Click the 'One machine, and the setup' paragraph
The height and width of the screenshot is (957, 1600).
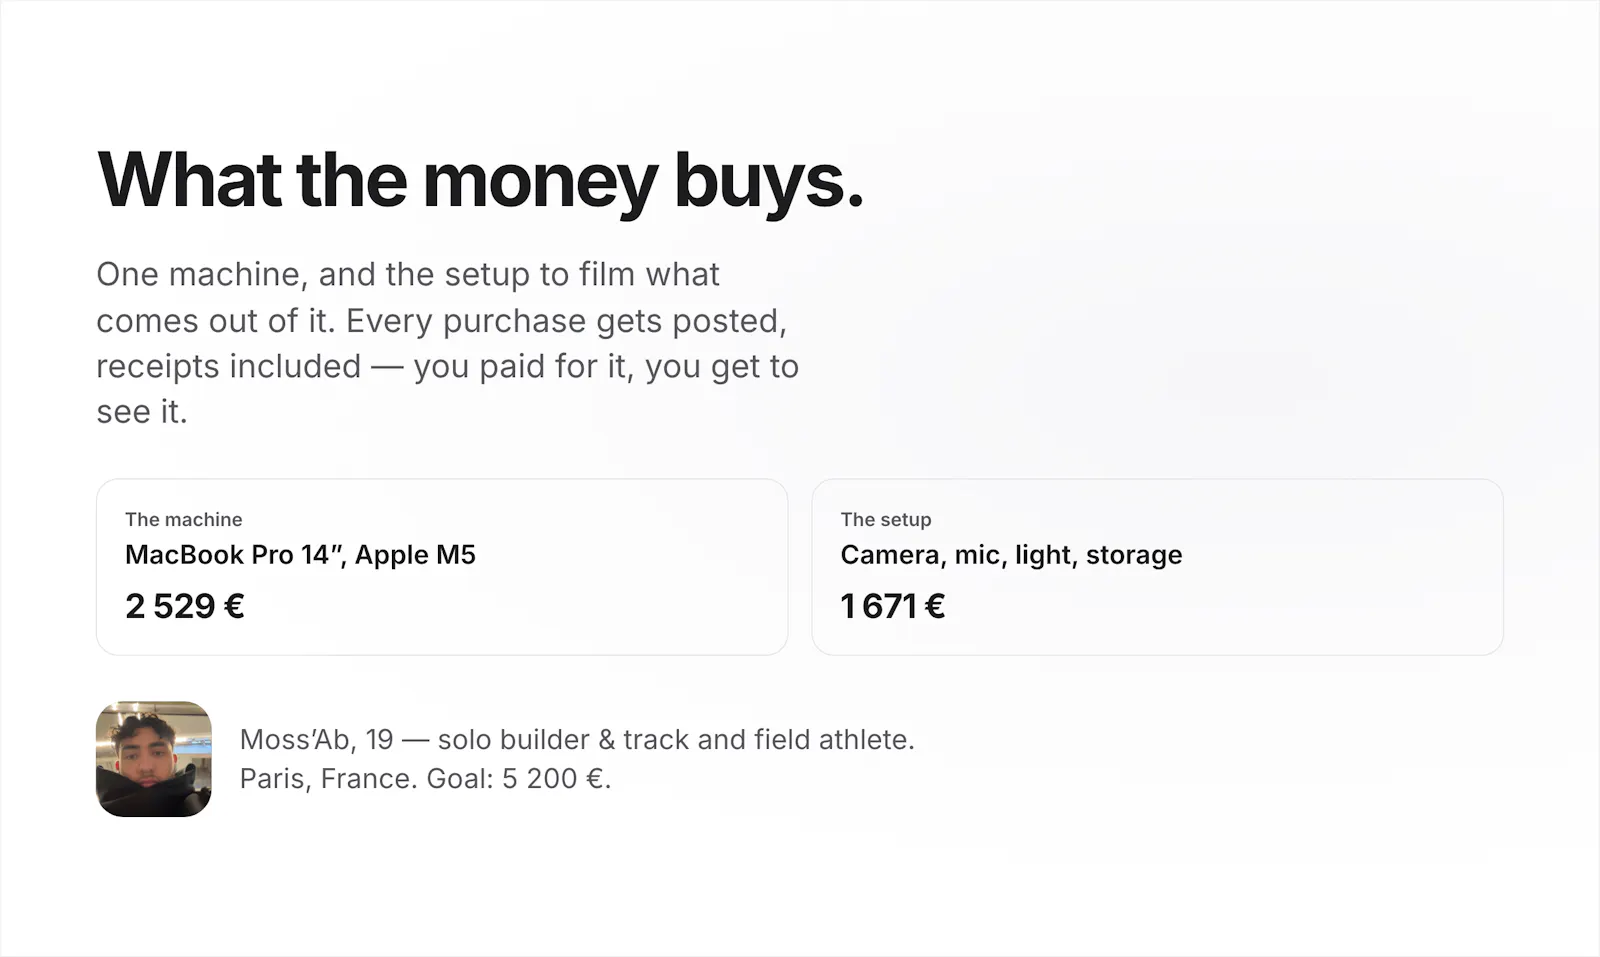click(x=447, y=343)
